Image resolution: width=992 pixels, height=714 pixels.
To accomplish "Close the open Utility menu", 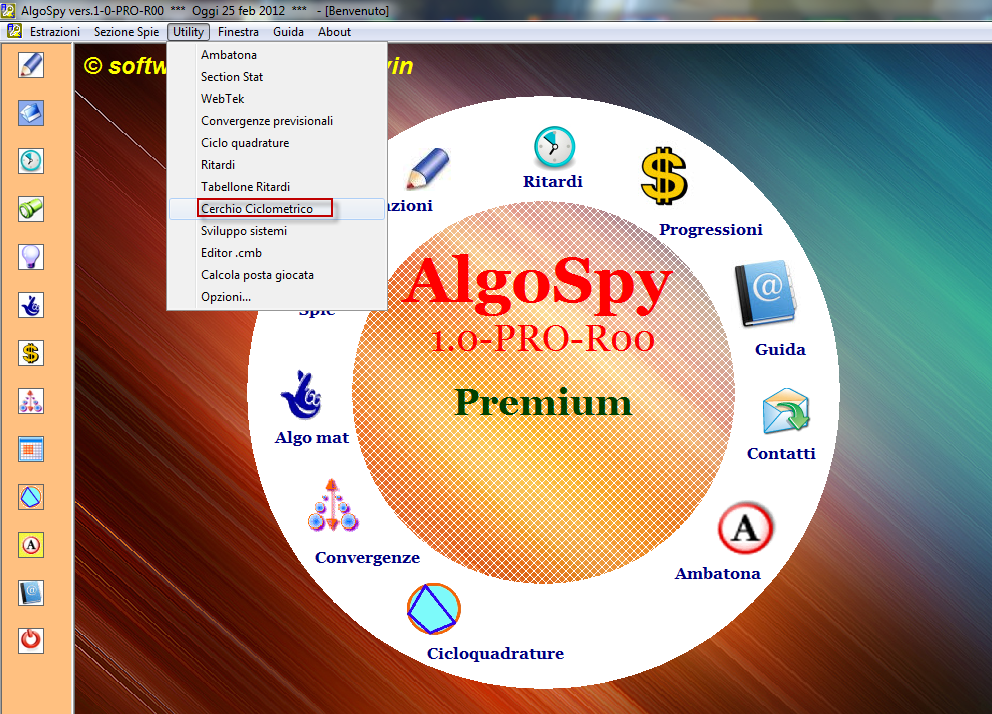I will pyautogui.click(x=189, y=32).
